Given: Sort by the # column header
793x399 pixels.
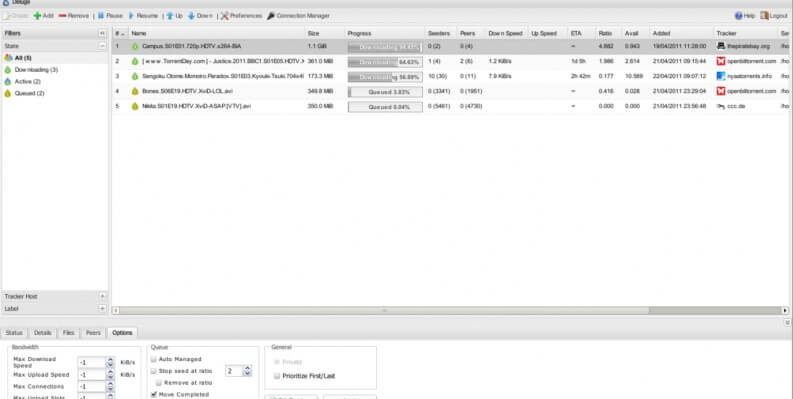Looking at the screenshot, I should (x=120, y=33).
